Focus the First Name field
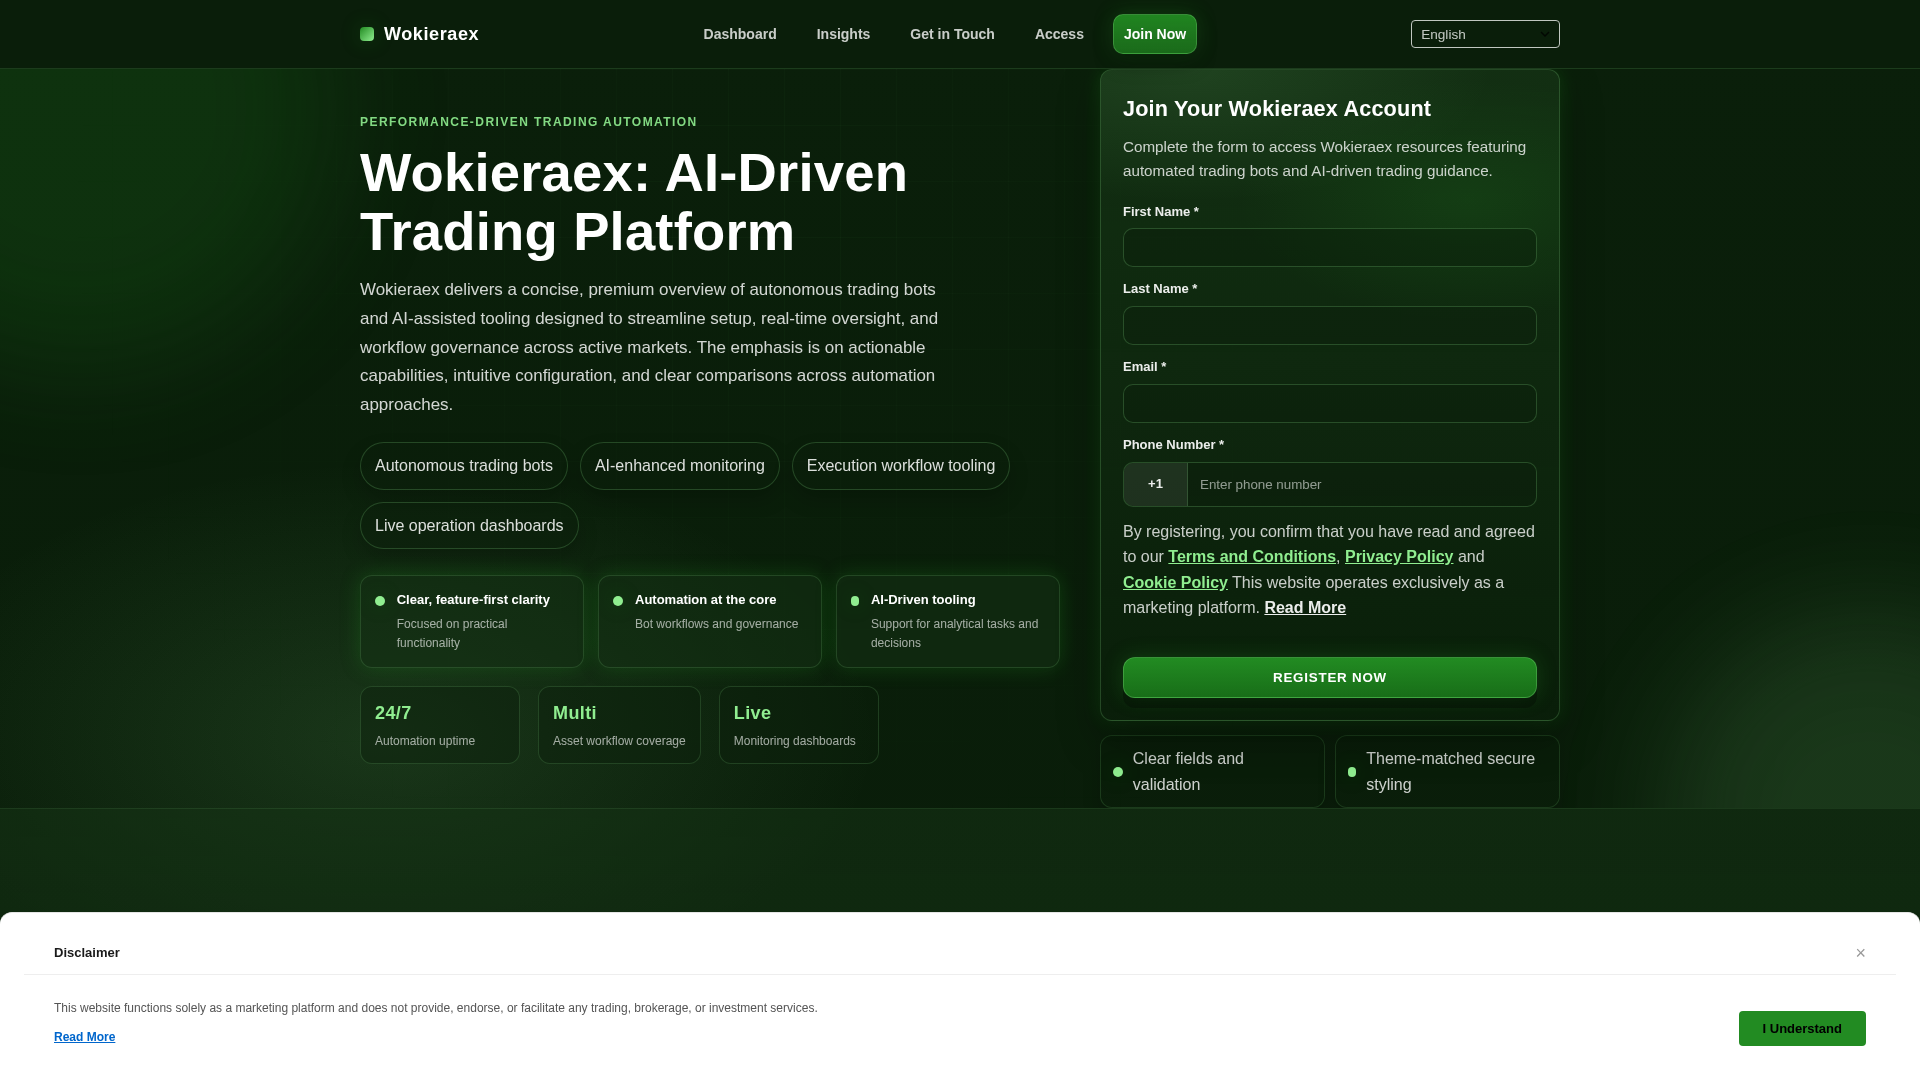This screenshot has width=1920, height=1080. (x=1330, y=248)
